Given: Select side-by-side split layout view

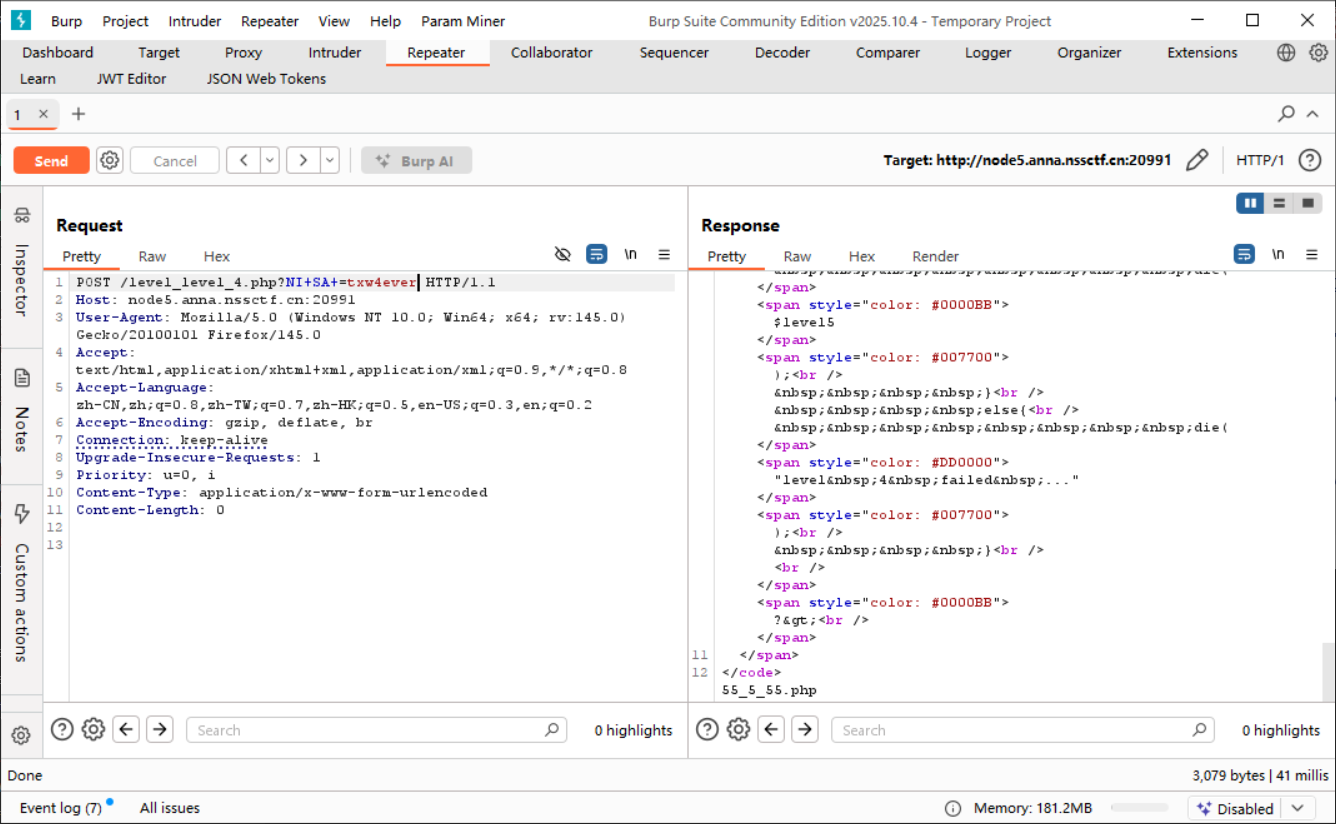Looking at the screenshot, I should 1250,203.
